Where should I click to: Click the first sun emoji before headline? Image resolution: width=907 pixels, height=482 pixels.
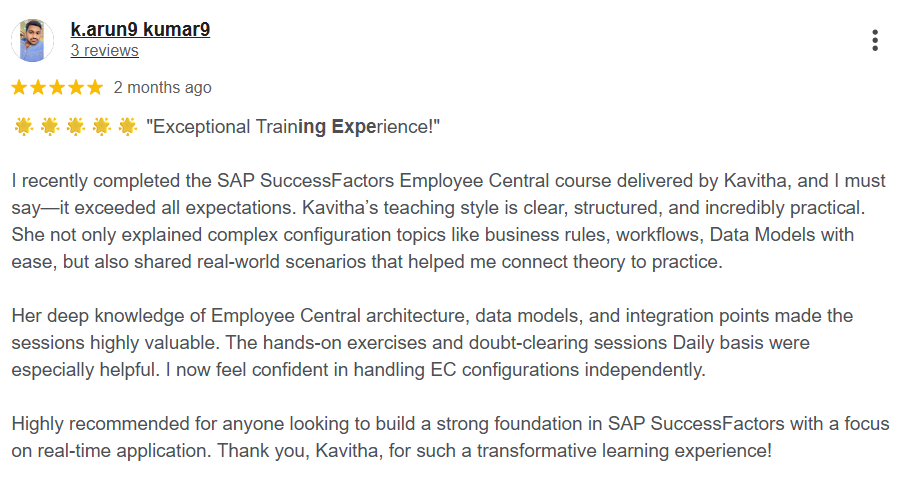tap(24, 126)
